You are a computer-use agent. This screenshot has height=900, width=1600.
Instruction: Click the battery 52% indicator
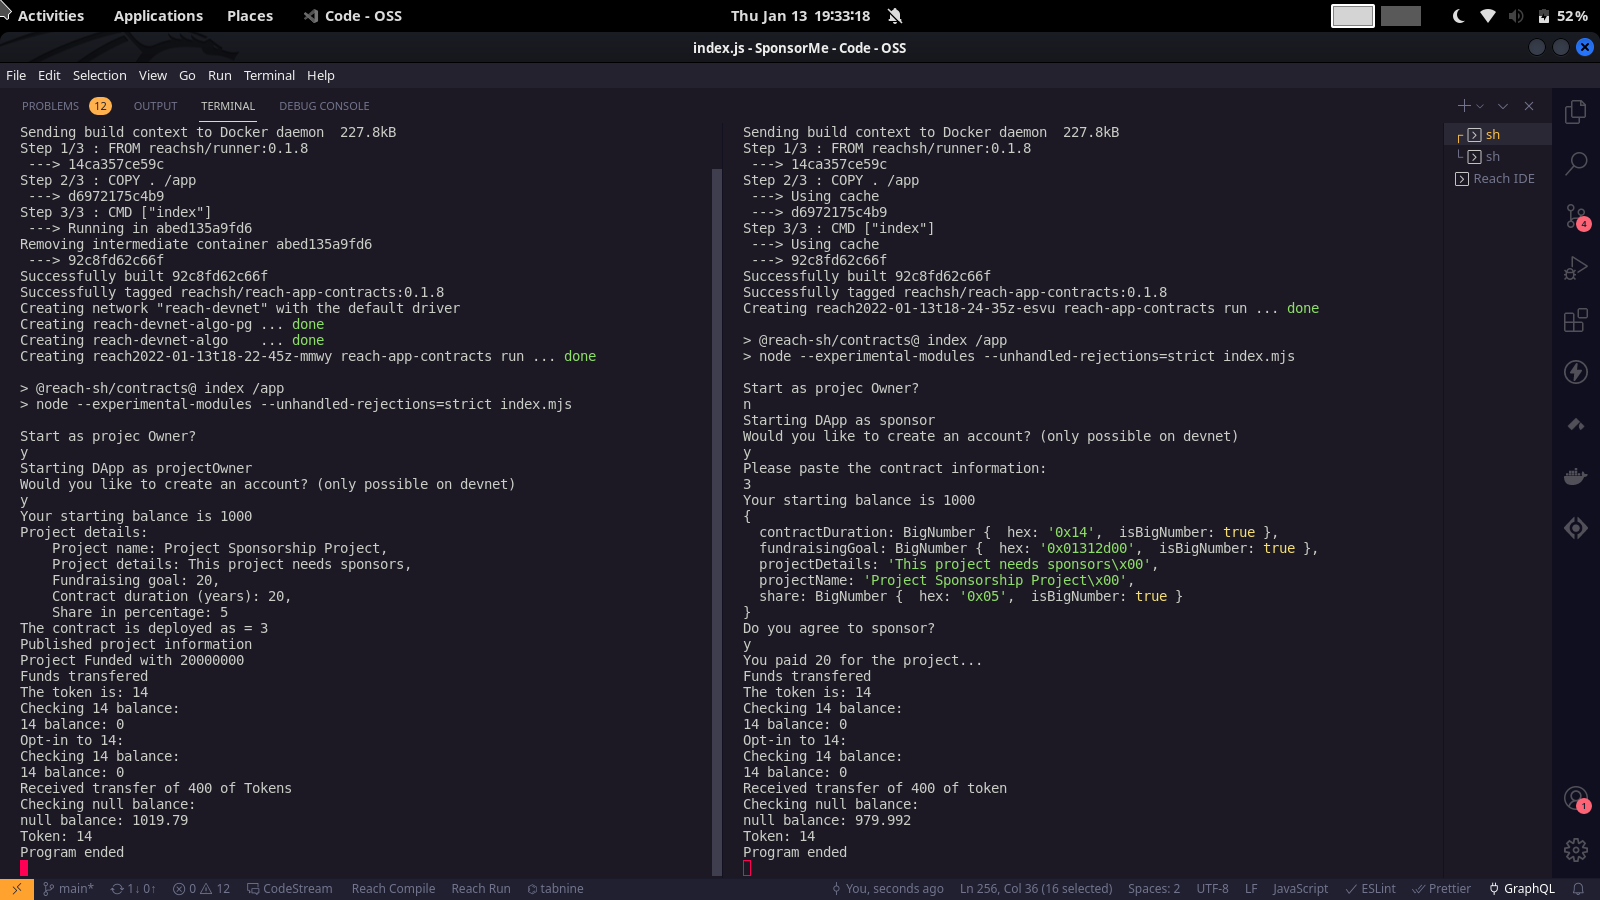click(1563, 16)
